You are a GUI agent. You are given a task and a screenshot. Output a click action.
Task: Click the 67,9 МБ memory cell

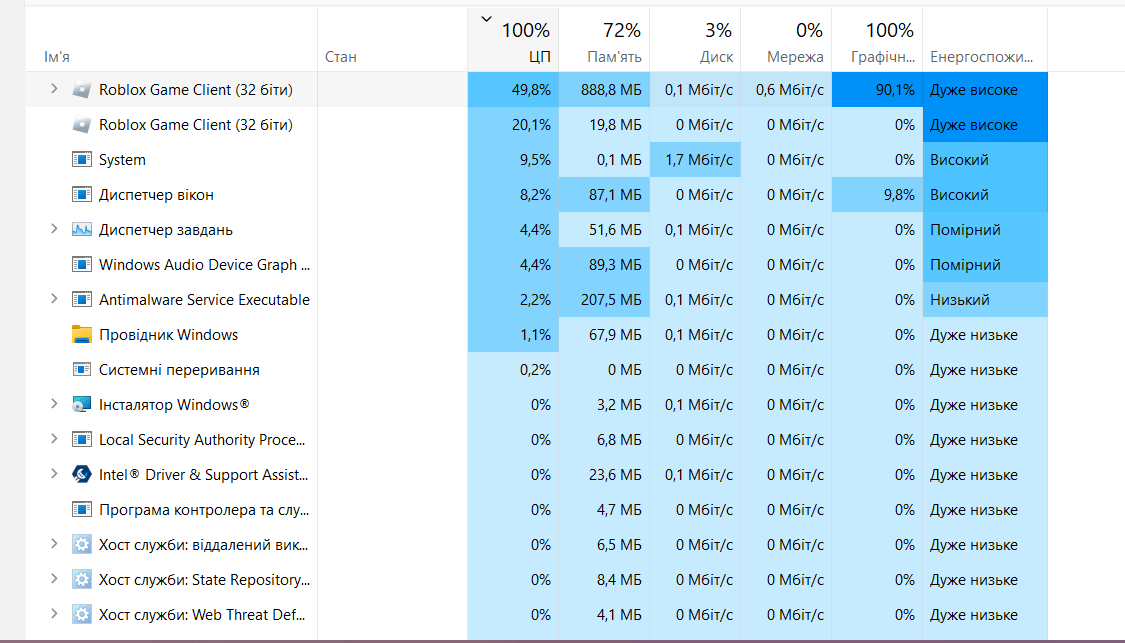click(604, 334)
